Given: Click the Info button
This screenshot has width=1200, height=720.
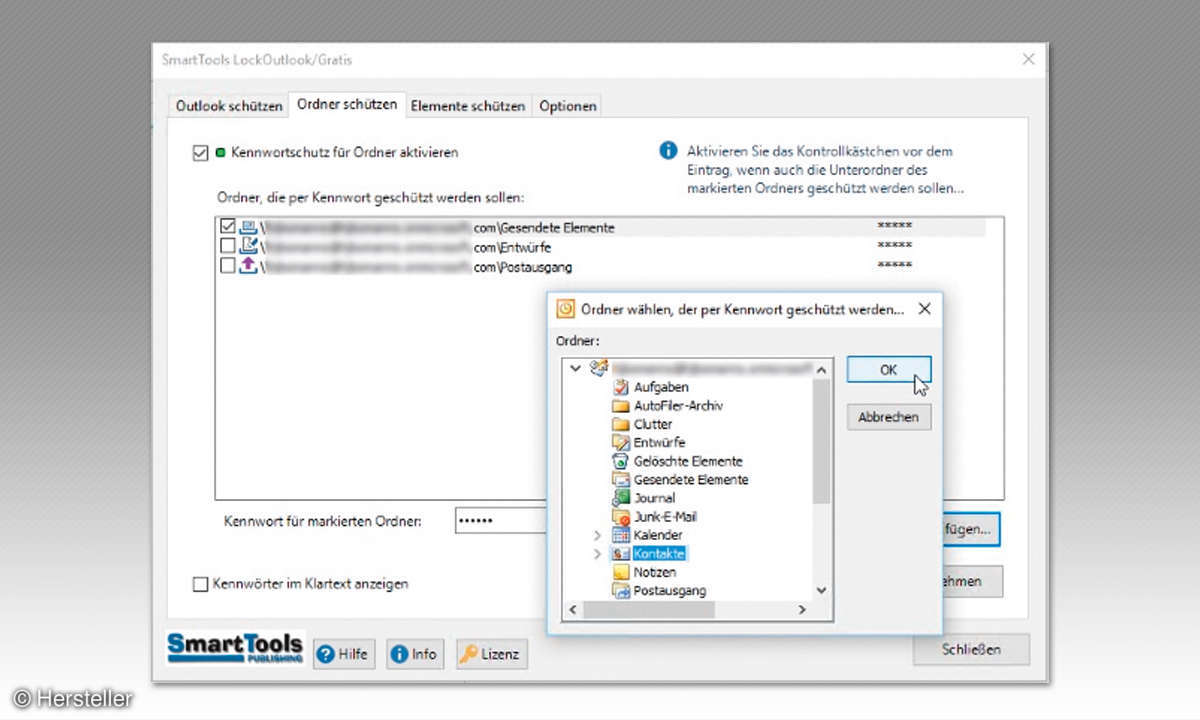Looking at the screenshot, I should (x=414, y=654).
